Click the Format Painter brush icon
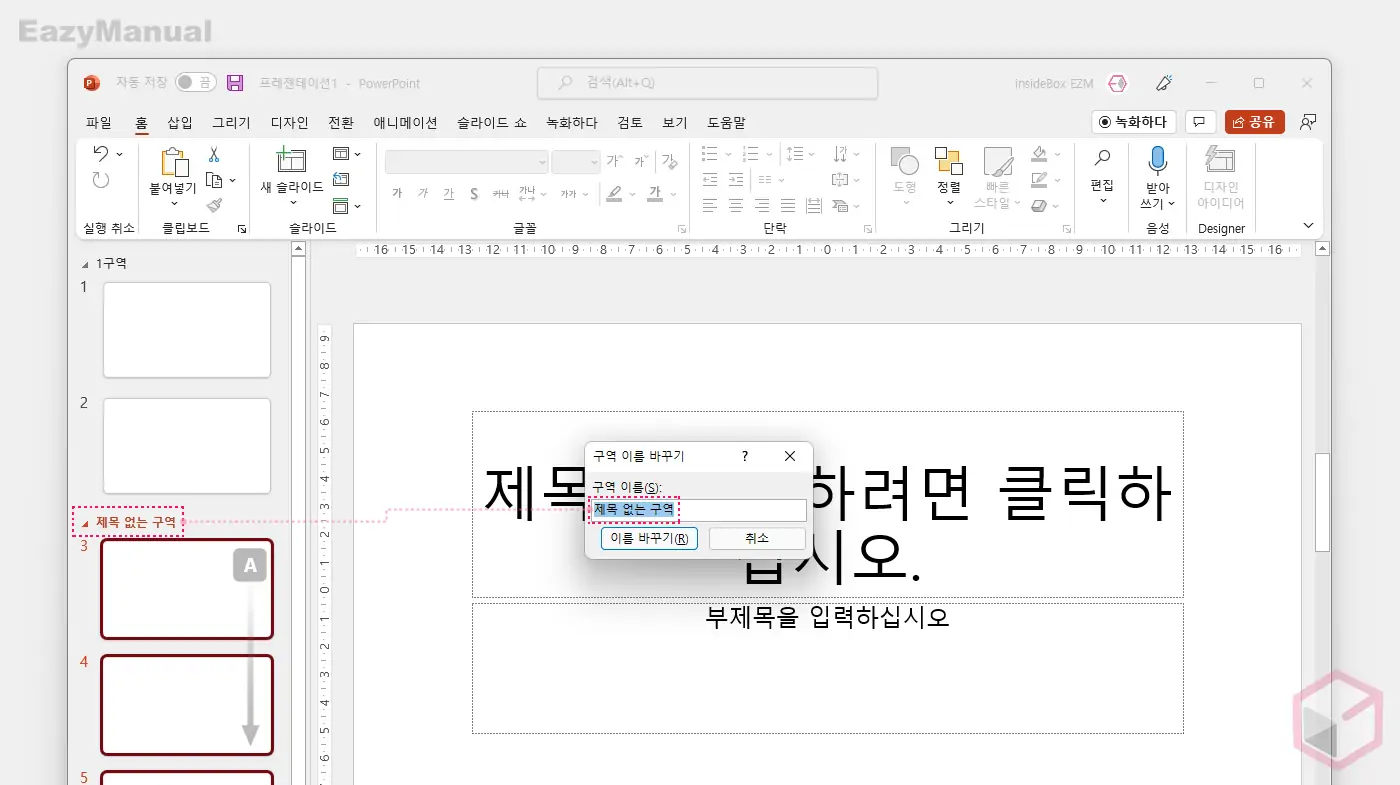1400x785 pixels. (x=214, y=205)
